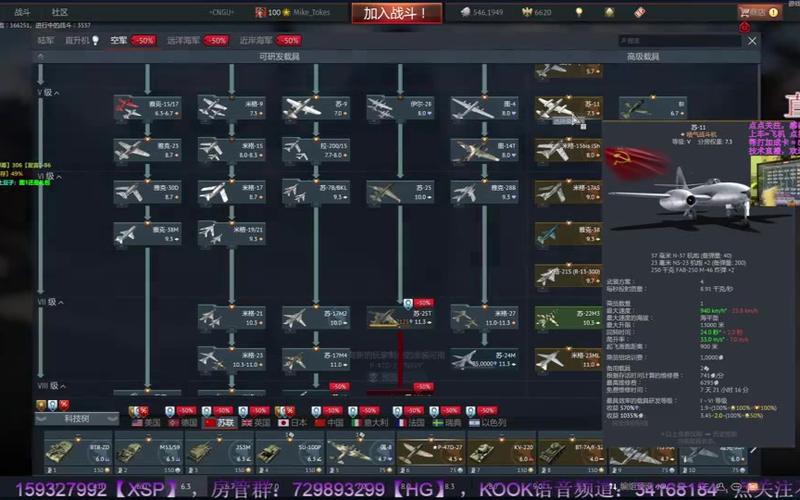Viewport: 800px width, 500px height.
Task: Select the Su-25 attack aircraft card
Action: click(x=400, y=192)
